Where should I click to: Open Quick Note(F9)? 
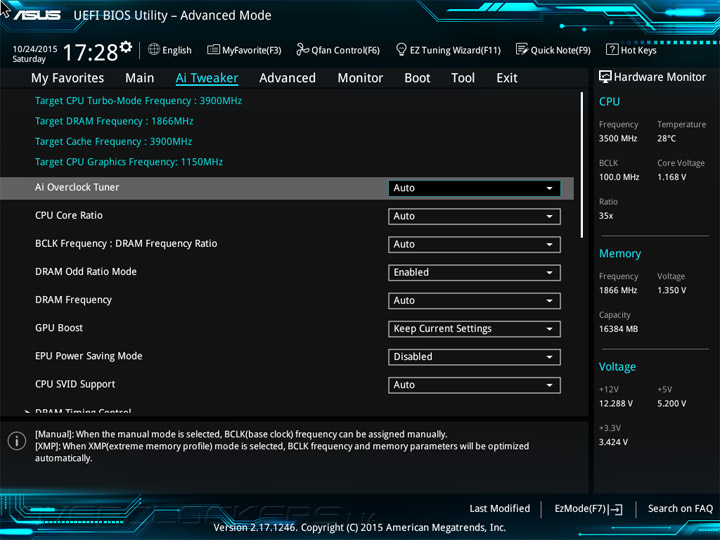553,50
